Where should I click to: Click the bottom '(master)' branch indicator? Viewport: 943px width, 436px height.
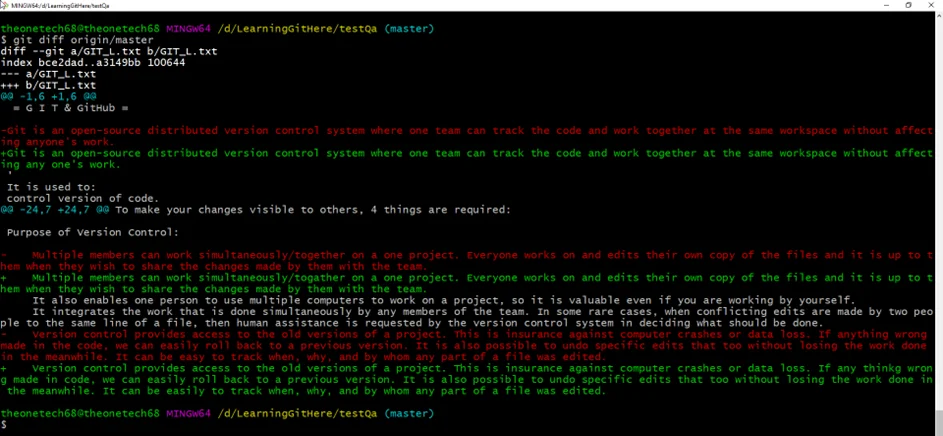click(408, 414)
